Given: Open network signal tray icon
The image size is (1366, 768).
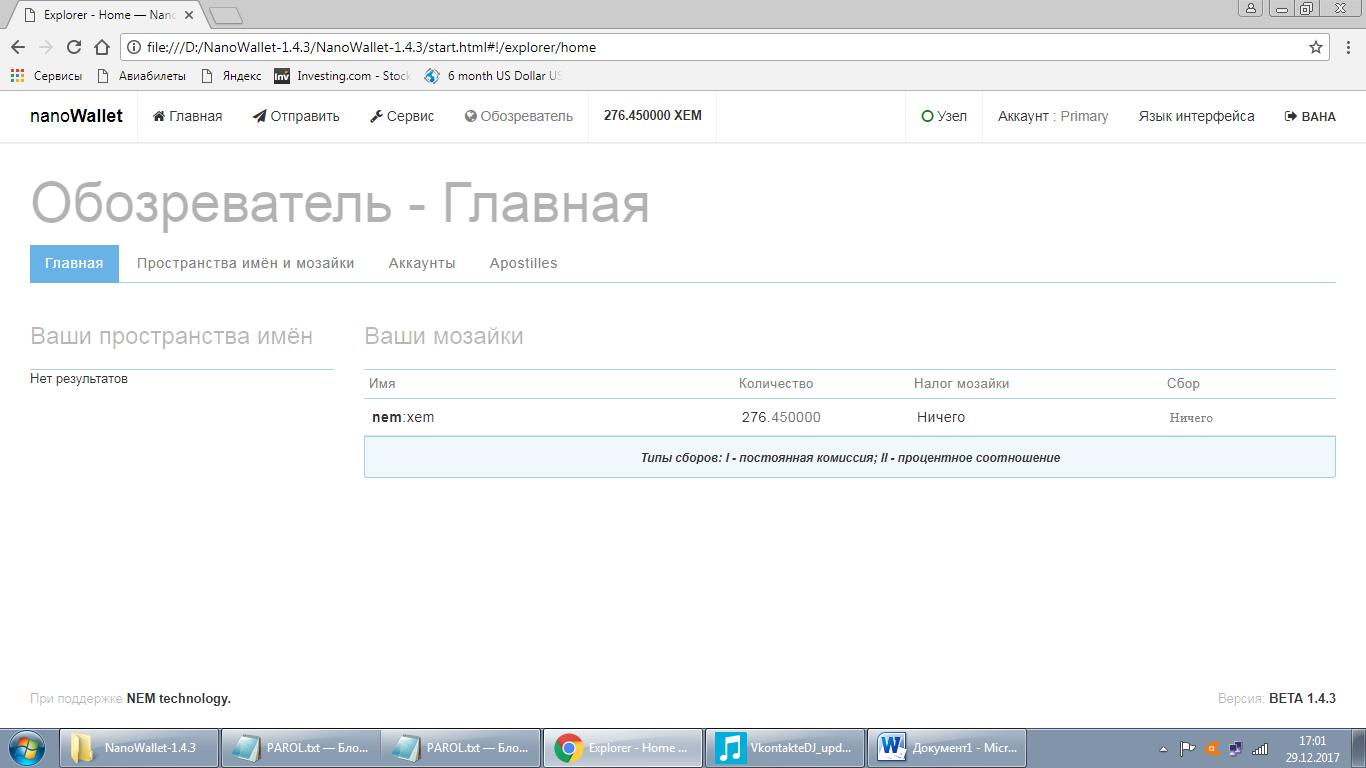Looking at the screenshot, I should 1260,748.
